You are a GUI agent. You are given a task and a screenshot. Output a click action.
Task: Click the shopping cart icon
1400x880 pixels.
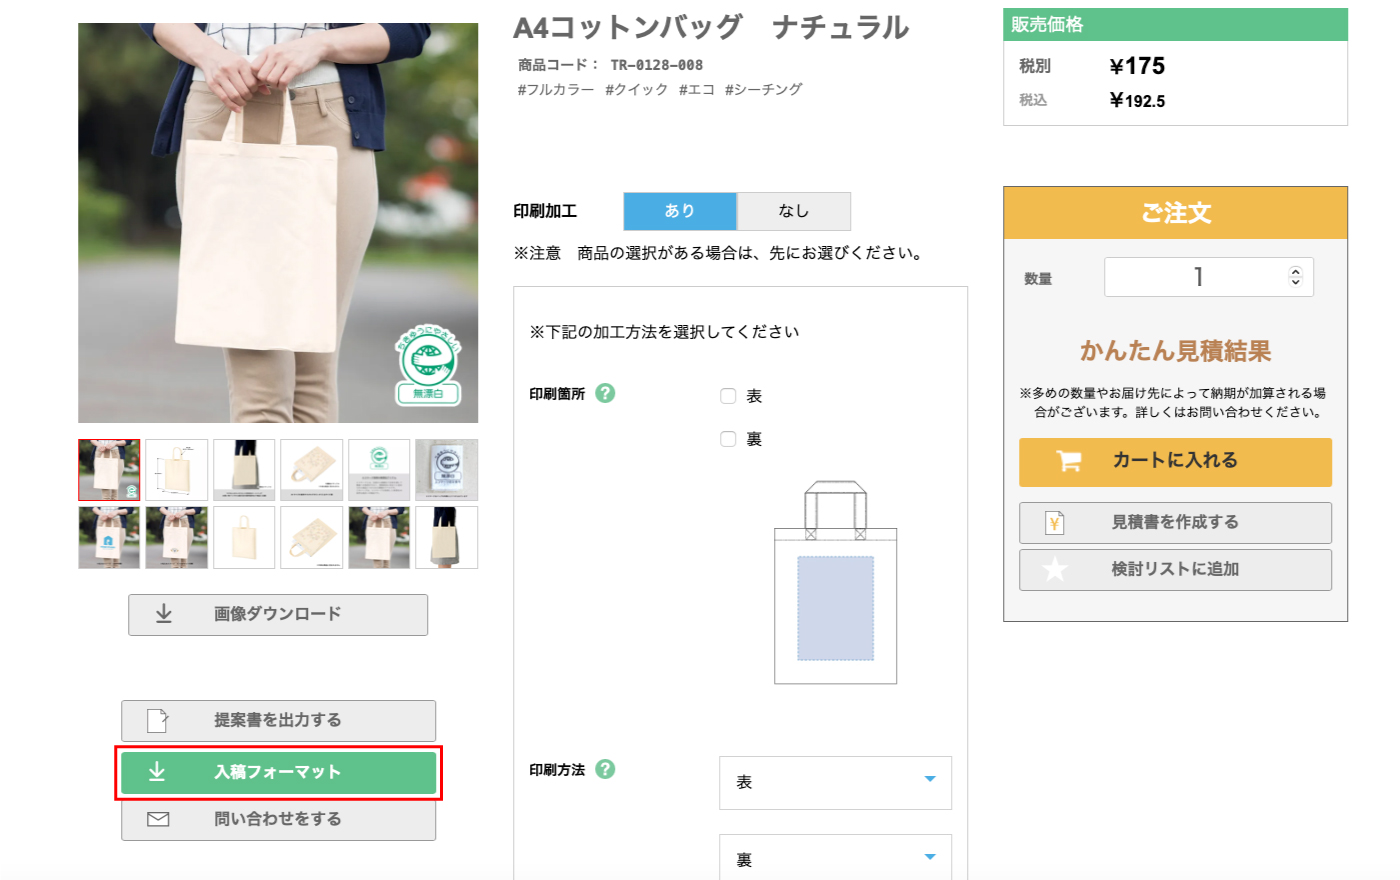click(x=1069, y=461)
